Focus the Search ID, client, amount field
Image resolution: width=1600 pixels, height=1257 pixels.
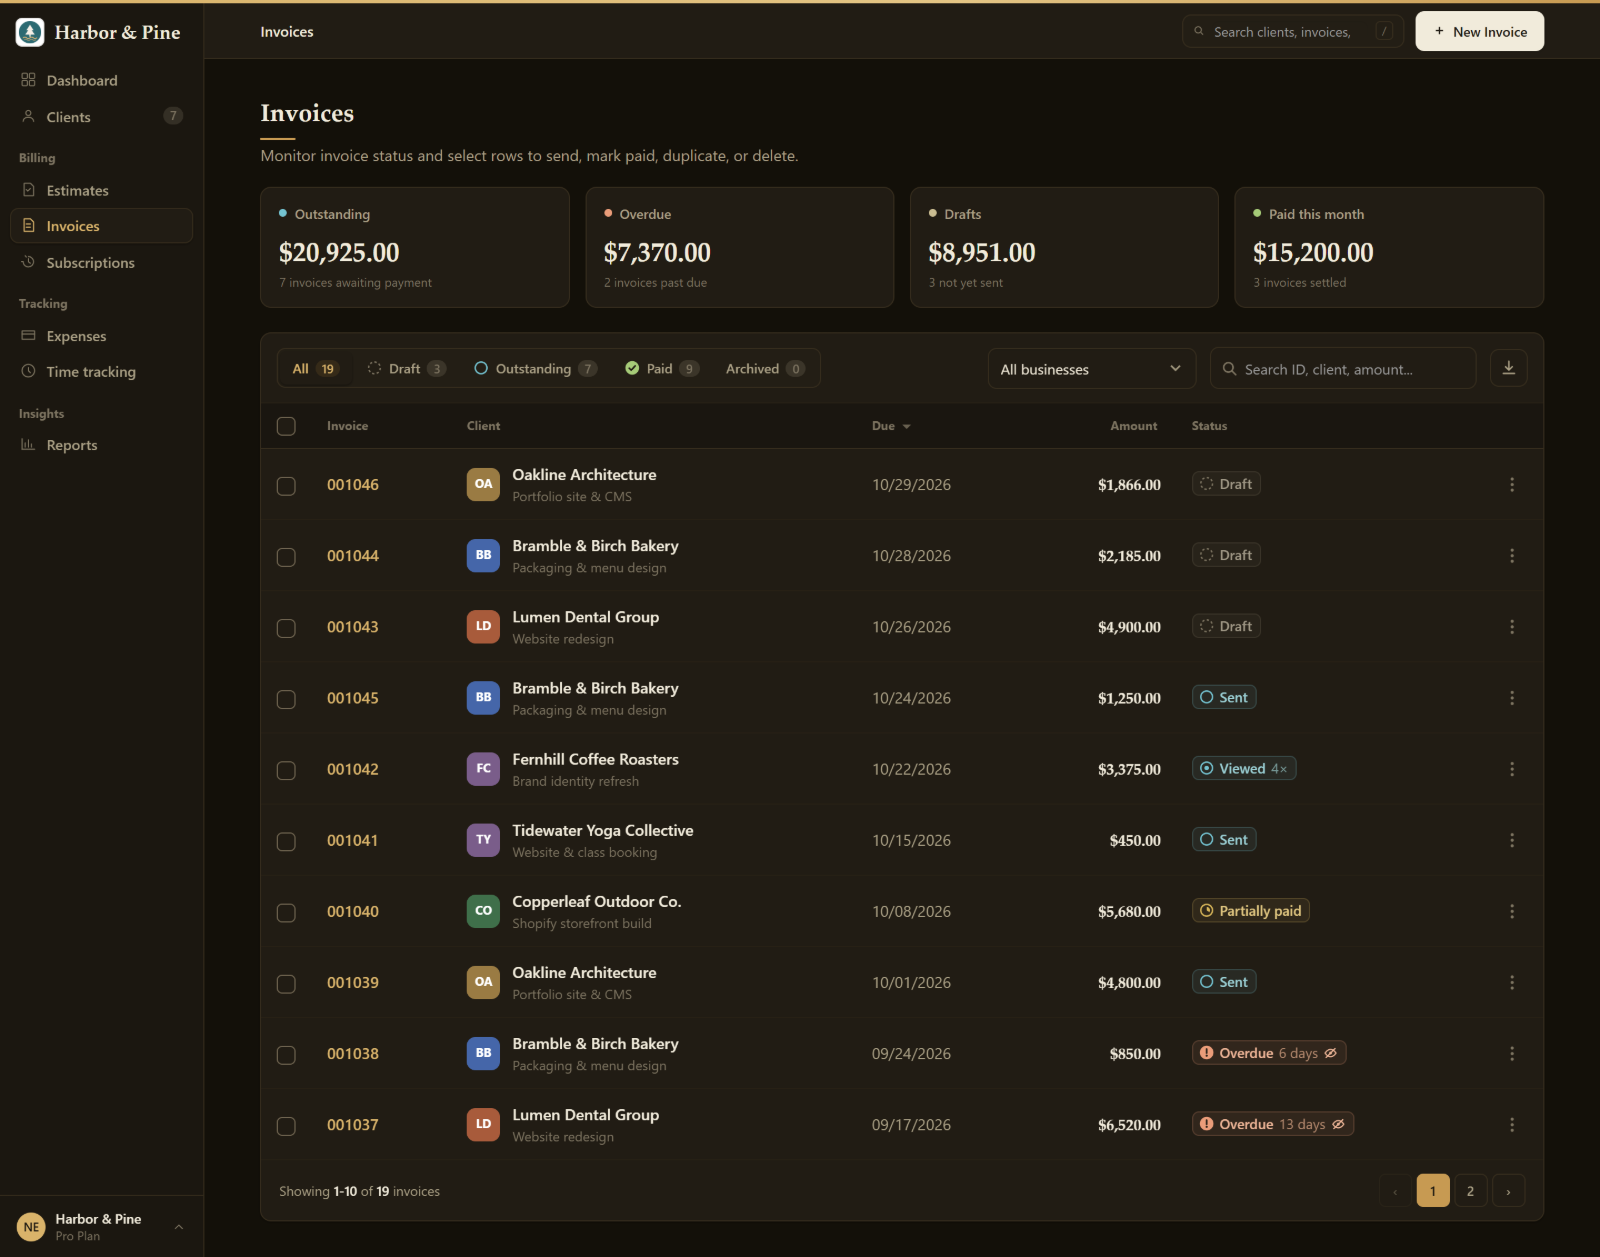1343,369
